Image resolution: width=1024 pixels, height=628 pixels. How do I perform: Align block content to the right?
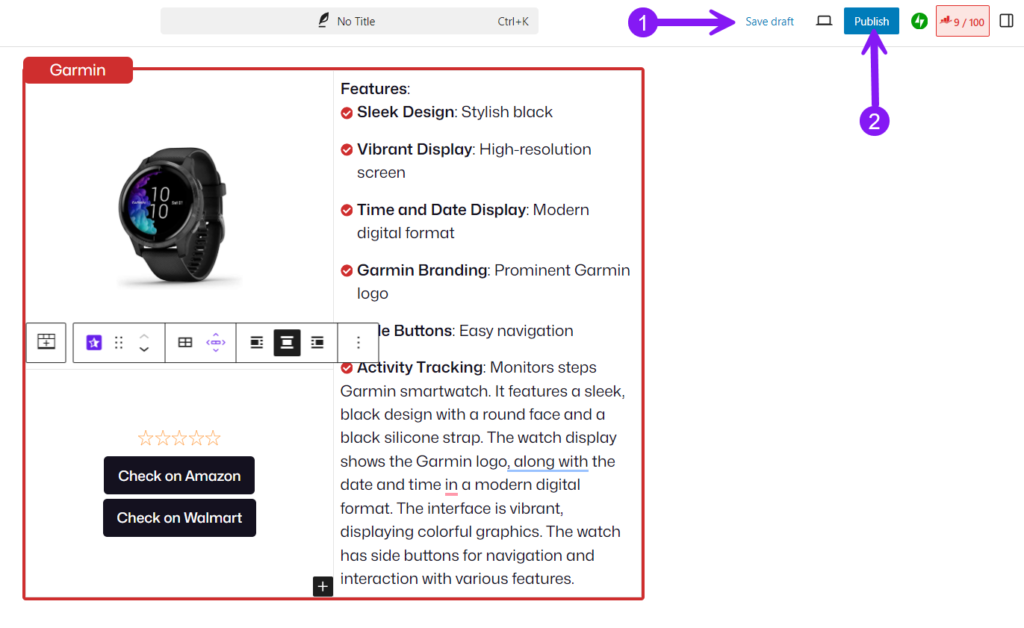point(317,343)
